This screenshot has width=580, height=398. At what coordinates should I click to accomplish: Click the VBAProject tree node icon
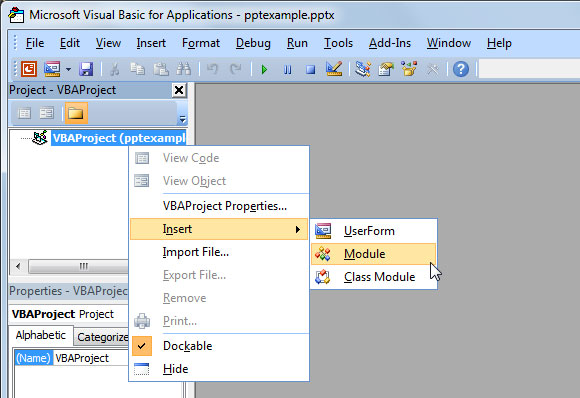[x=40, y=138]
